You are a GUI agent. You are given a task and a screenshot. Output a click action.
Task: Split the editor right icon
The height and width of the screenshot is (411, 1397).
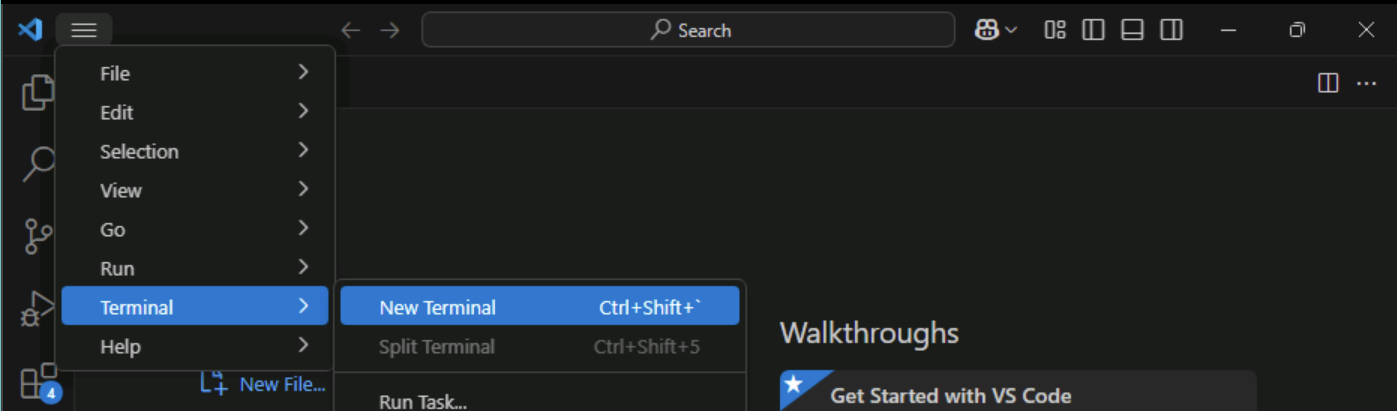coord(1328,83)
